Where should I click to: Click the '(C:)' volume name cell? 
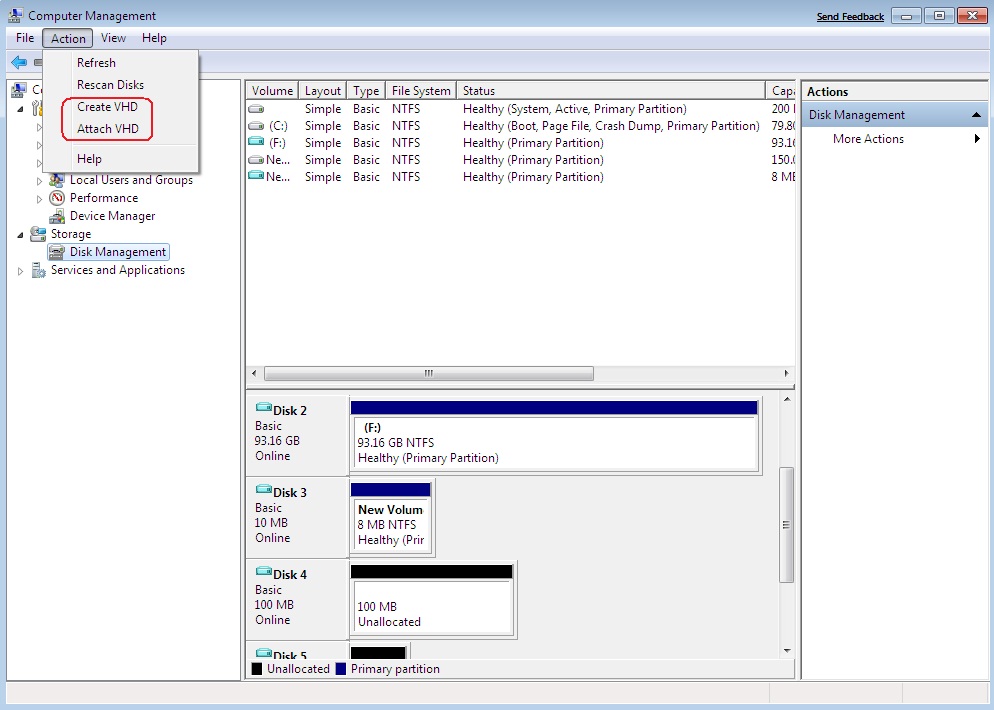coord(278,126)
